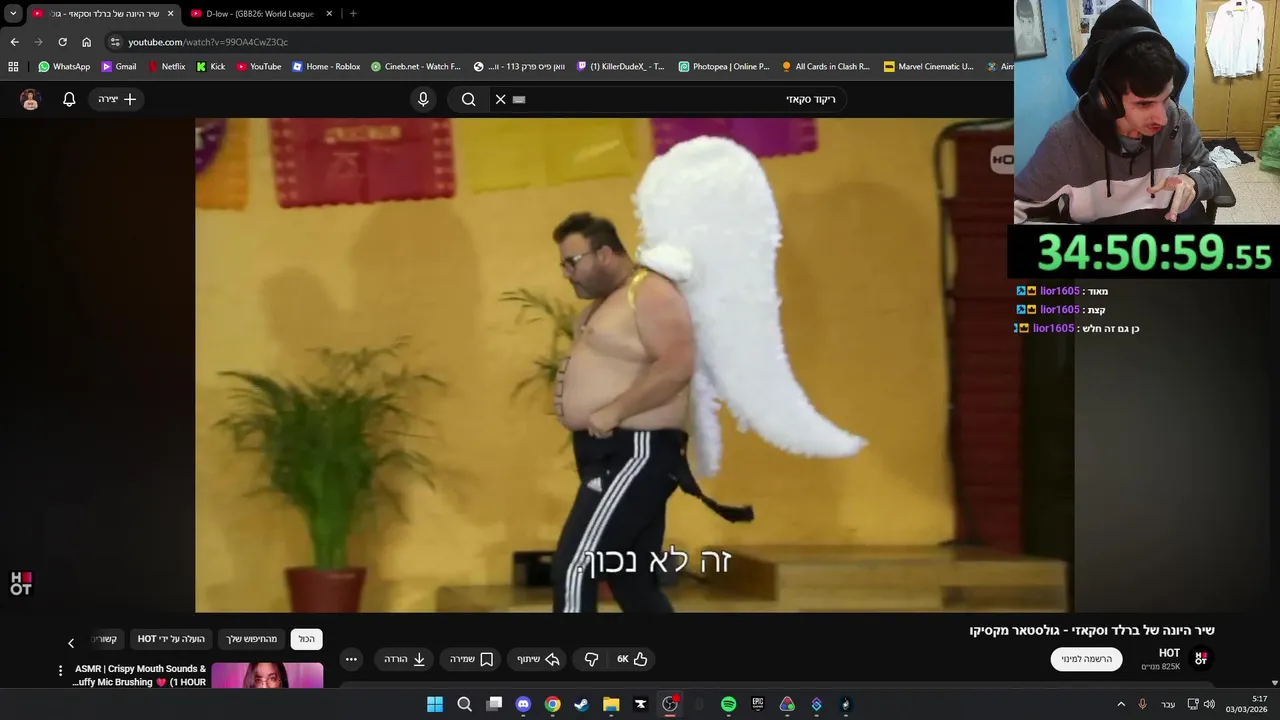Dislike the video with the thumbs down
The width and height of the screenshot is (1280, 720).
coord(591,659)
